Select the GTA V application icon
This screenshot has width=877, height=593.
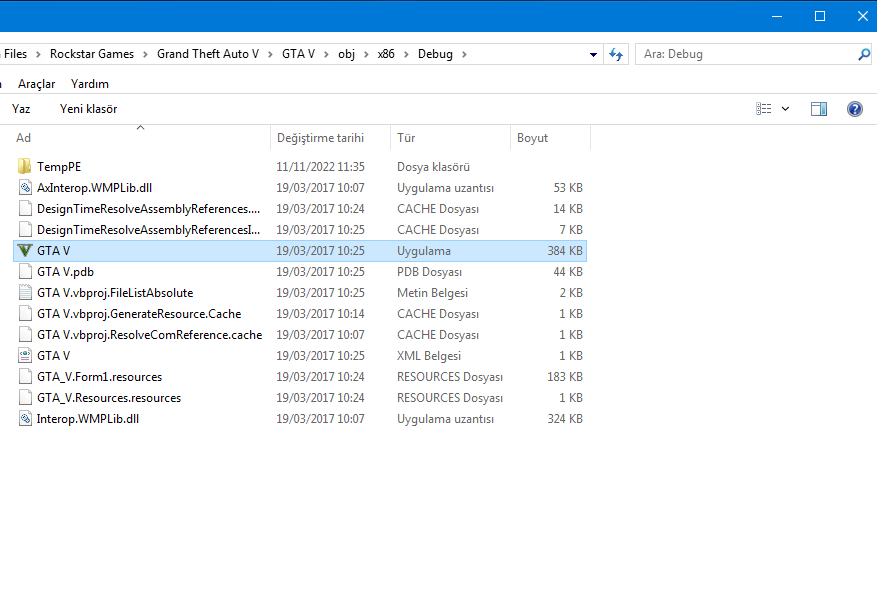[25, 251]
